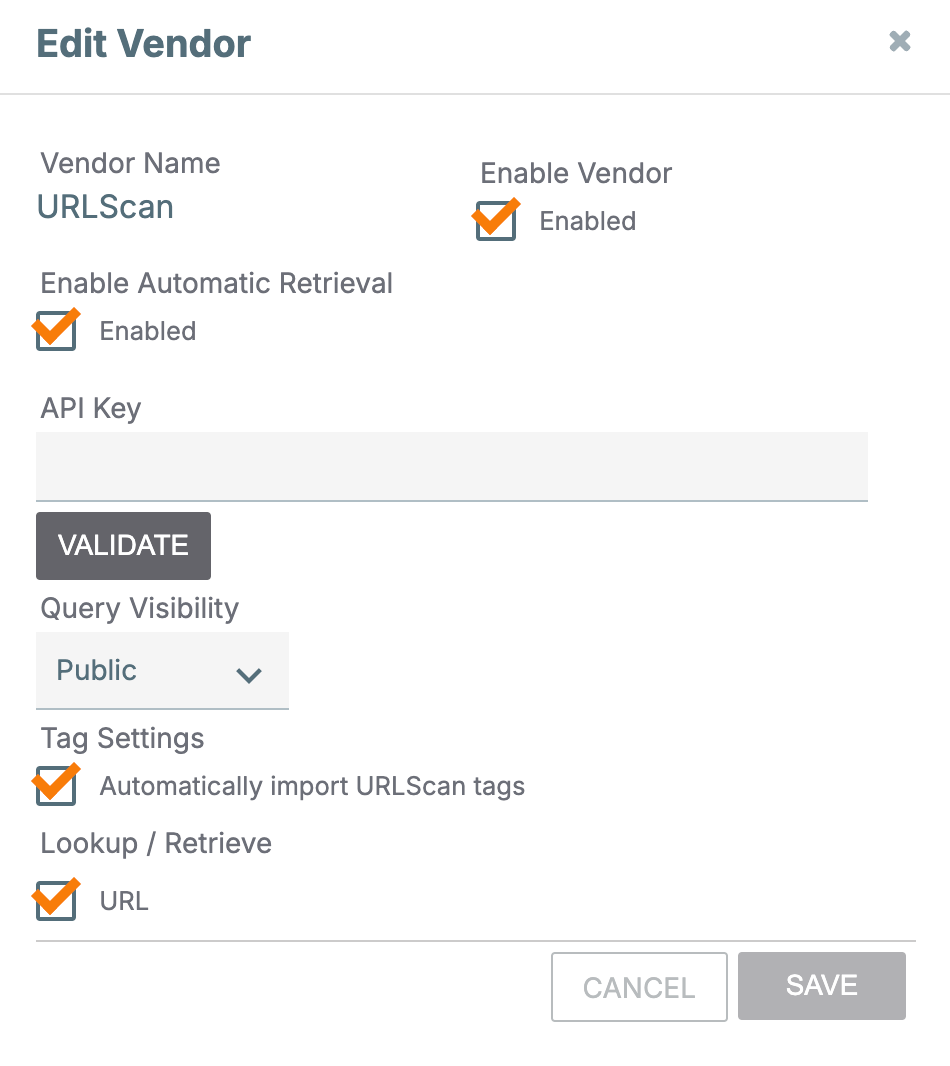Click the Tag Settings section heading
Viewport: 950px width, 1066px height.
pyautogui.click(x=121, y=738)
